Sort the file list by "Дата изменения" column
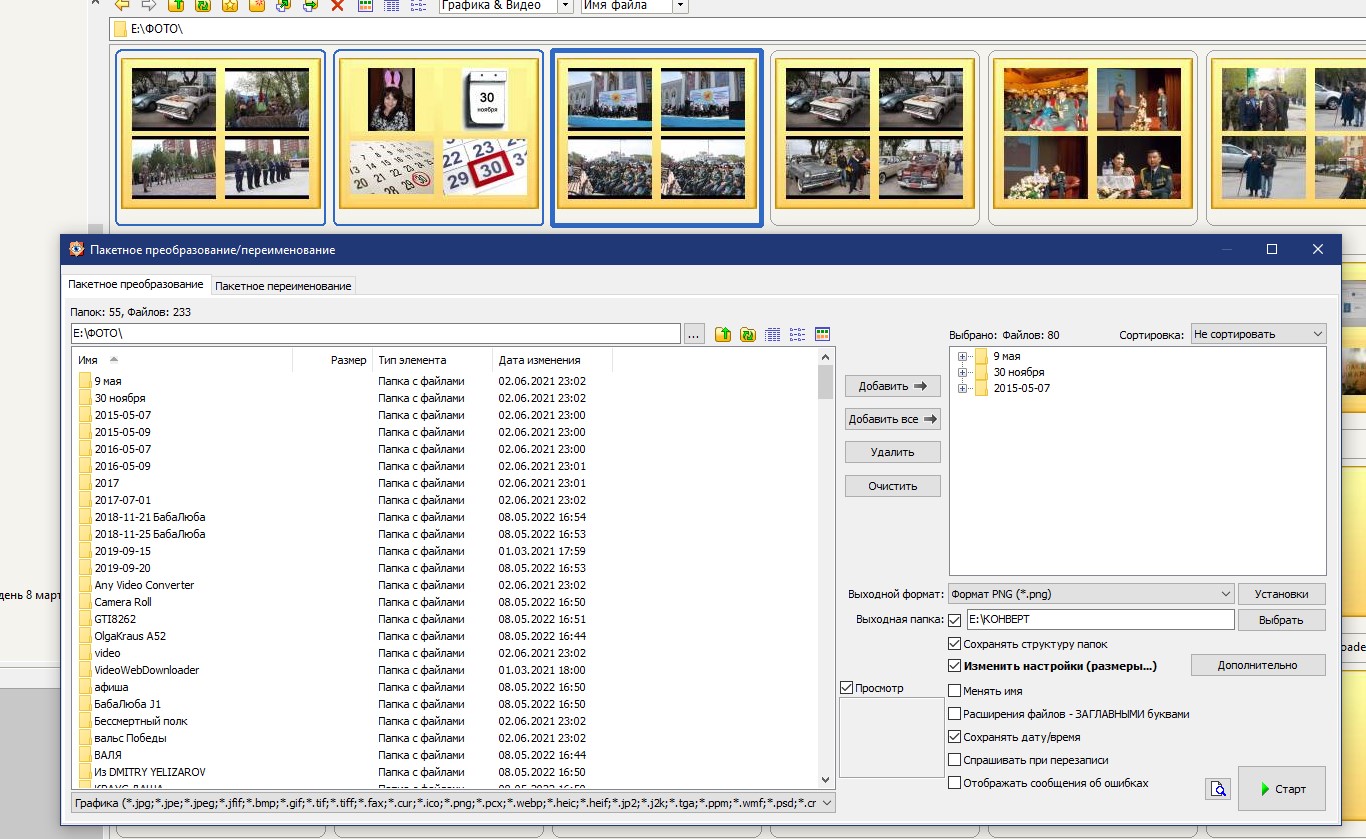Viewport: 1366px width, 839px height. [540, 360]
